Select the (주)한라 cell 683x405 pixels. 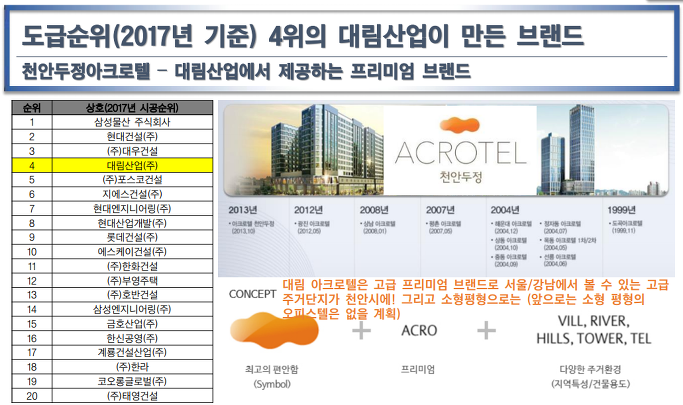pos(132,367)
